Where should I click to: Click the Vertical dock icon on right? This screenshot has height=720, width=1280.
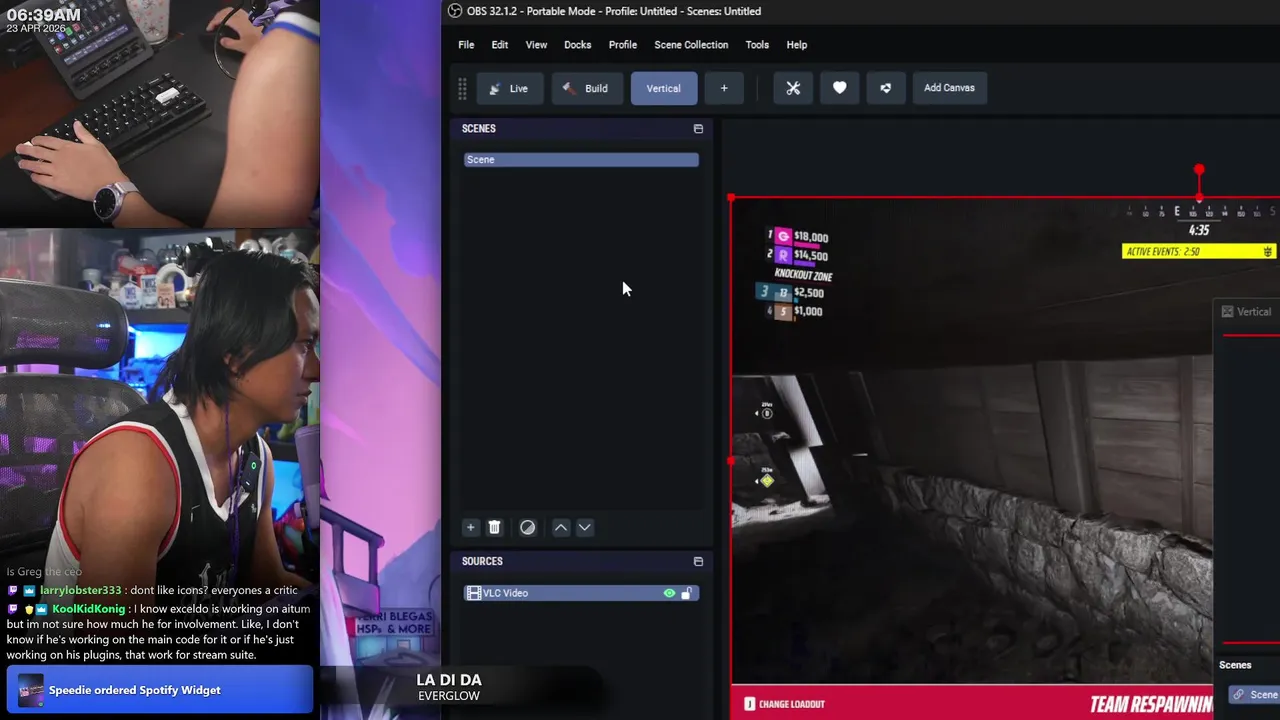(1227, 312)
